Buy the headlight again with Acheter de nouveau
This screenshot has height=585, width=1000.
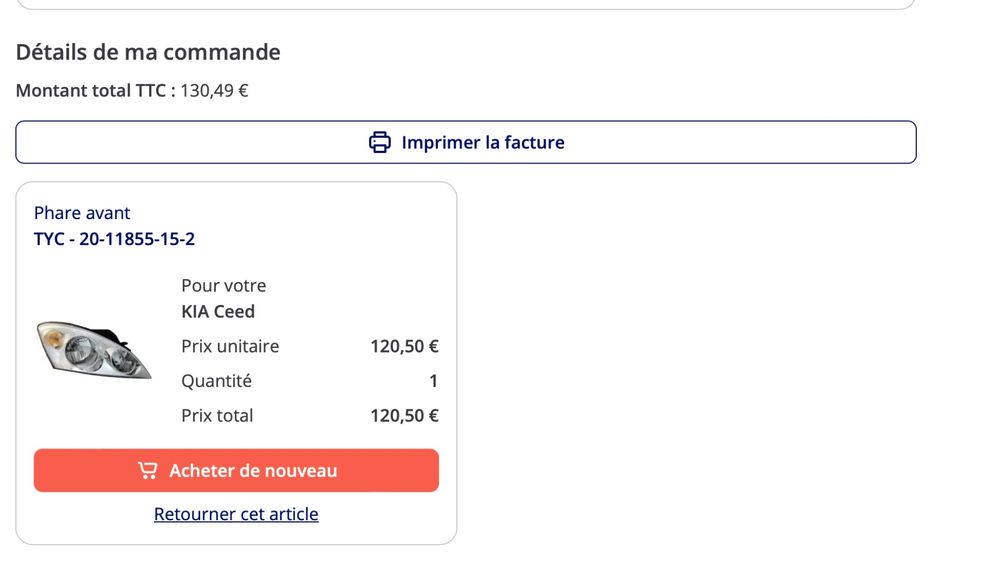pyautogui.click(x=236, y=470)
